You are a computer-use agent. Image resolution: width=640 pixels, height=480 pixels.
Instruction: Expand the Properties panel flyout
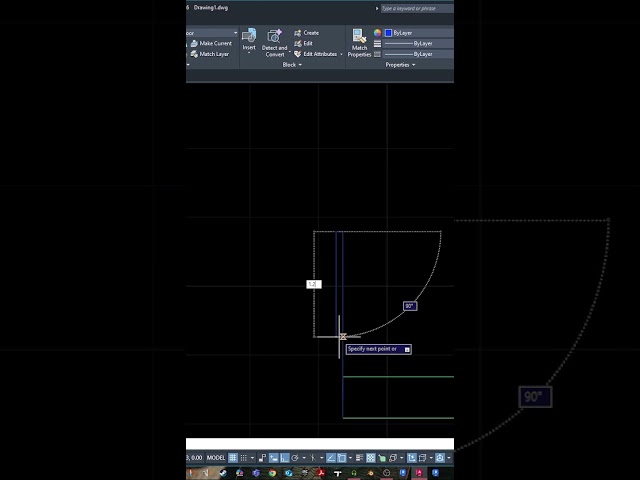[400, 65]
